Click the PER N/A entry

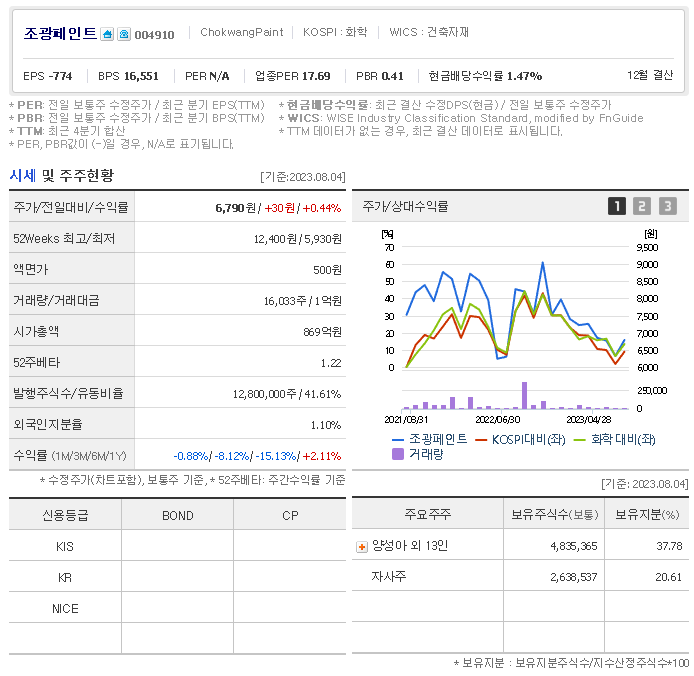207,76
